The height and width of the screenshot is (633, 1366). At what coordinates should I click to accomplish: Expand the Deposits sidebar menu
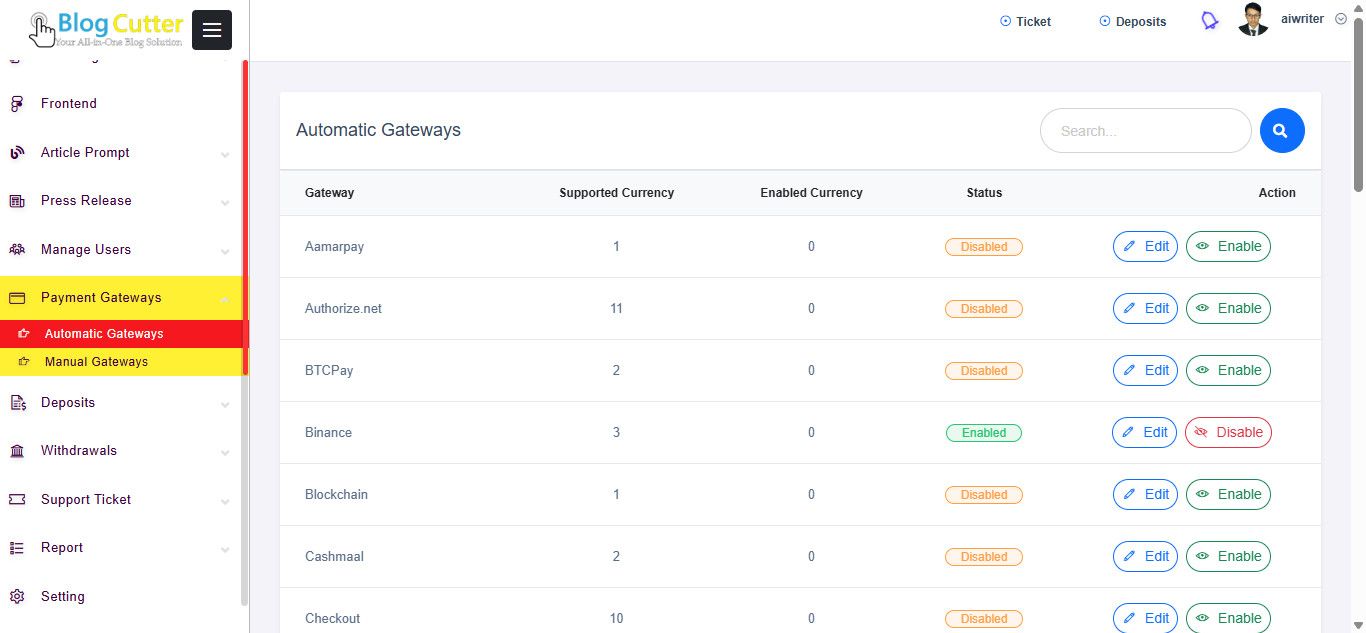pos(68,403)
